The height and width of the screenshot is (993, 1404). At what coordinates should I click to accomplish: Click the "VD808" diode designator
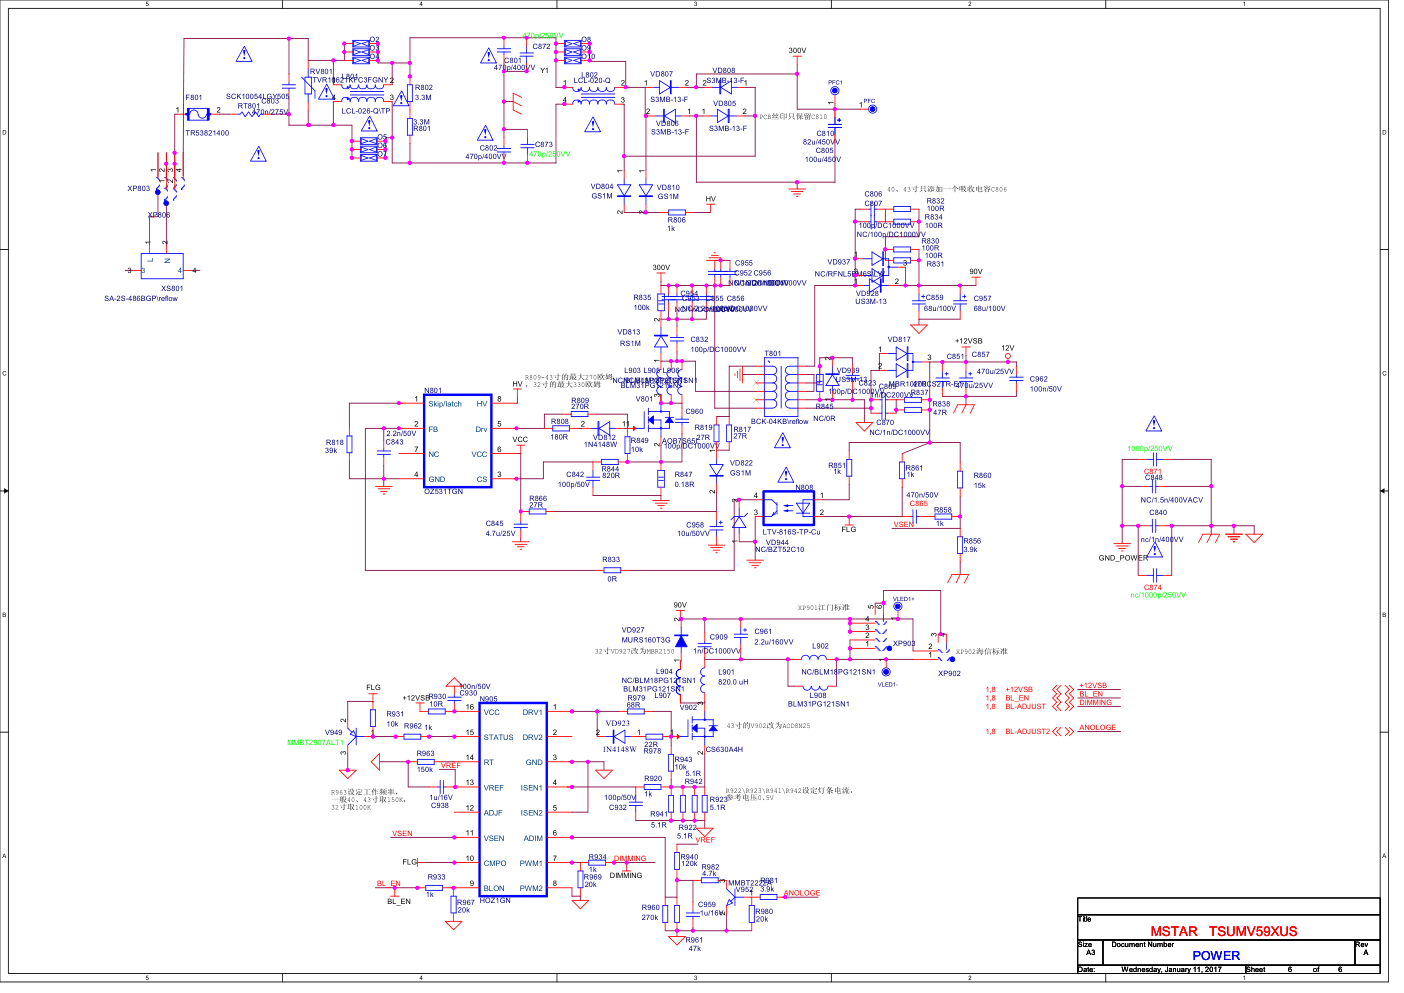(x=724, y=71)
